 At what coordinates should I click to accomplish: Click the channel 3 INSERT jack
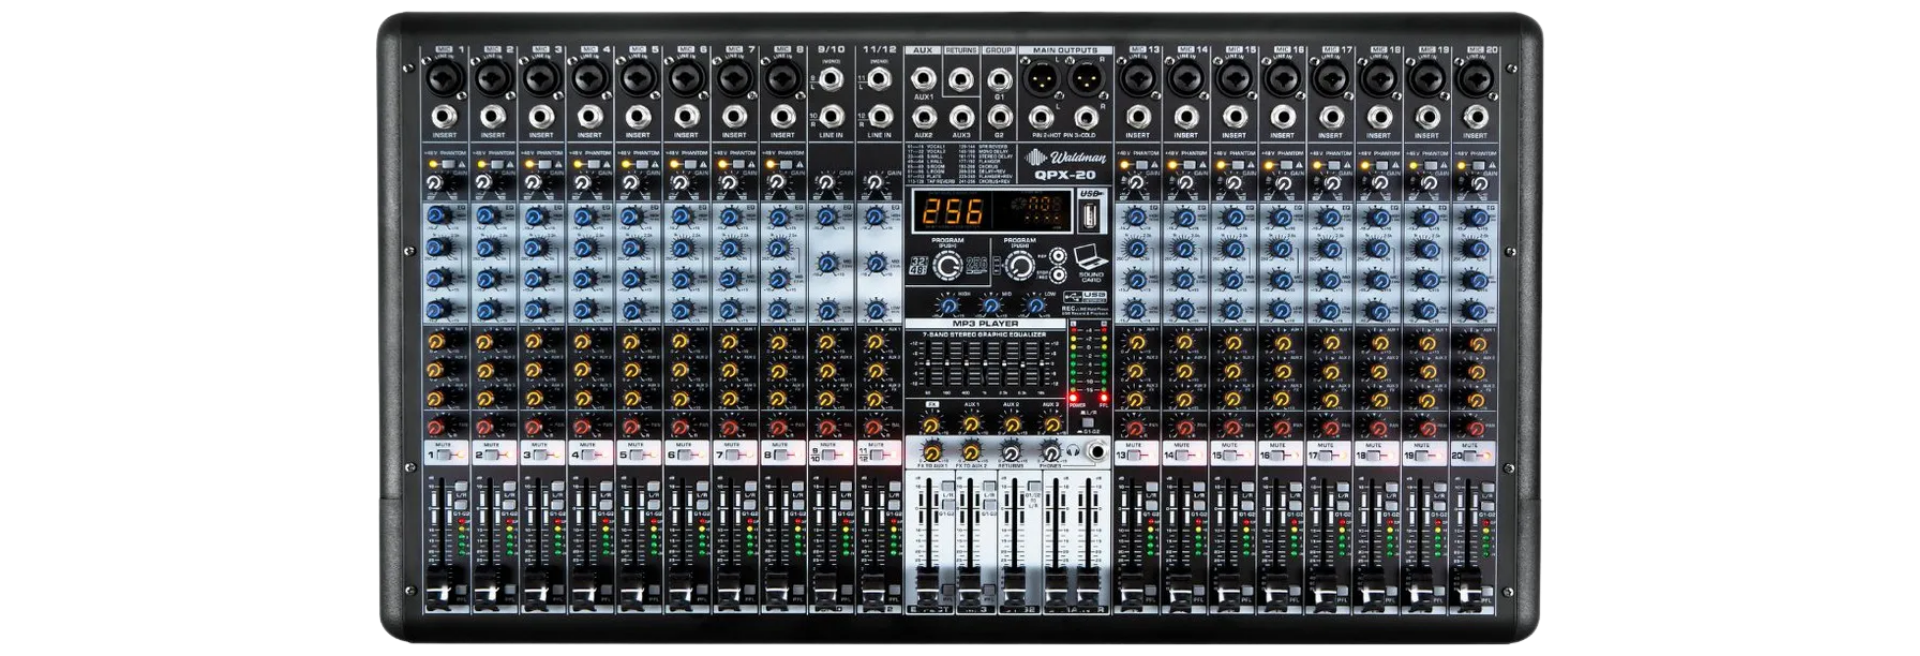pyautogui.click(x=540, y=116)
